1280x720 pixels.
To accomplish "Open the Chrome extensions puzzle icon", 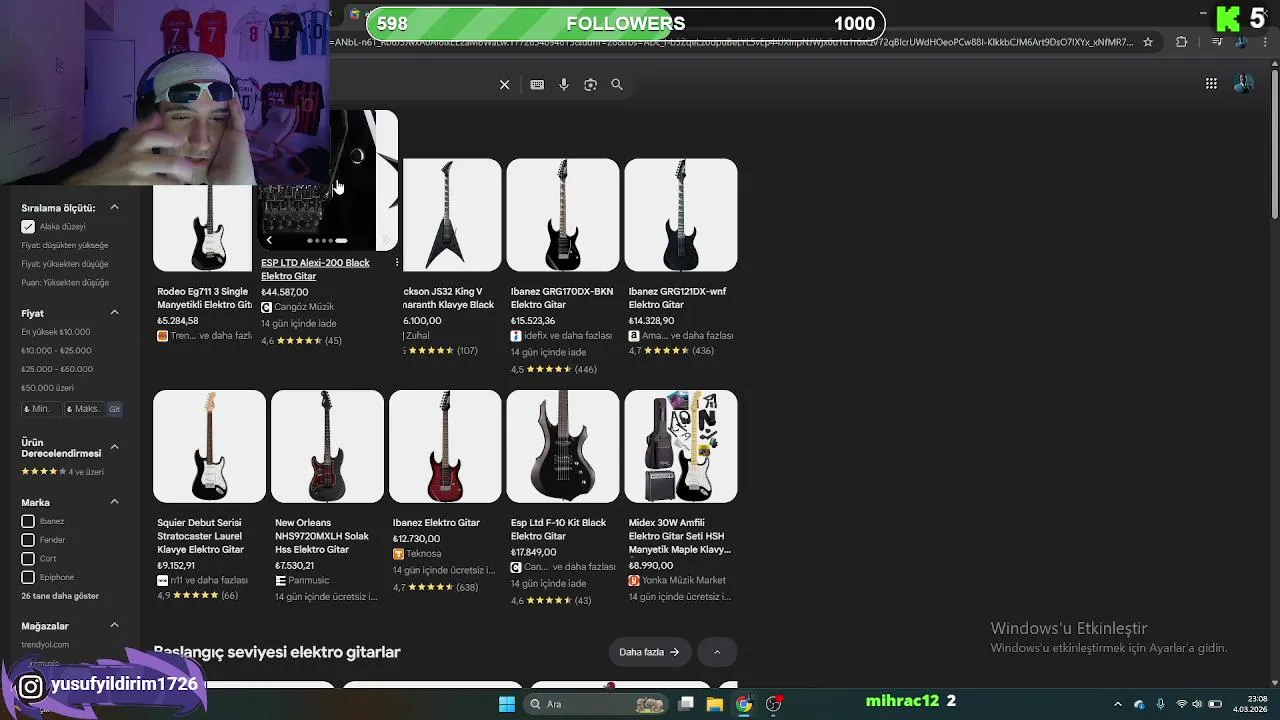I will tap(1182, 42).
